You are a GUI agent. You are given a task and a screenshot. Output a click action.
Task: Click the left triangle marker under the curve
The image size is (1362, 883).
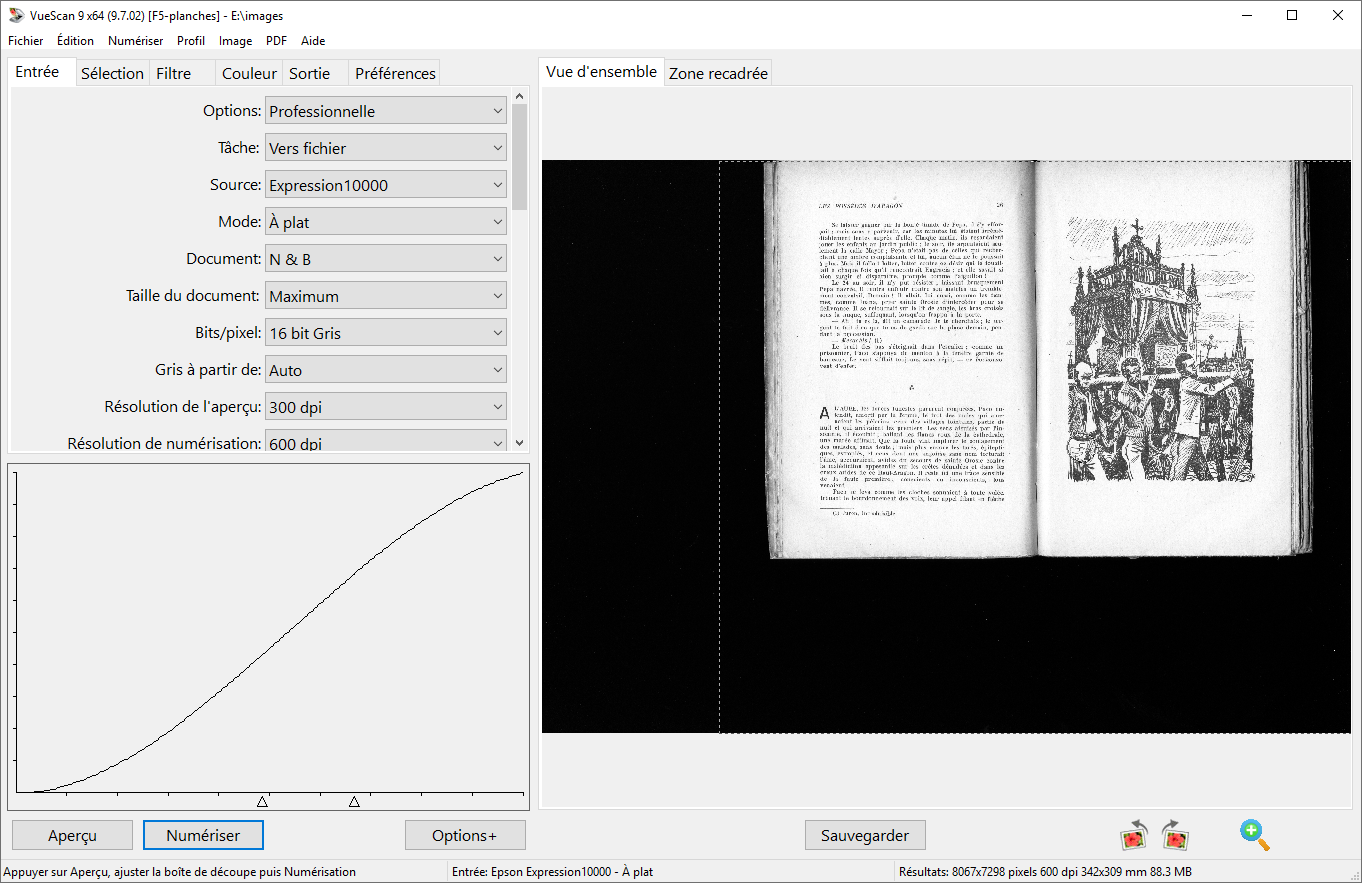pyautogui.click(x=262, y=802)
